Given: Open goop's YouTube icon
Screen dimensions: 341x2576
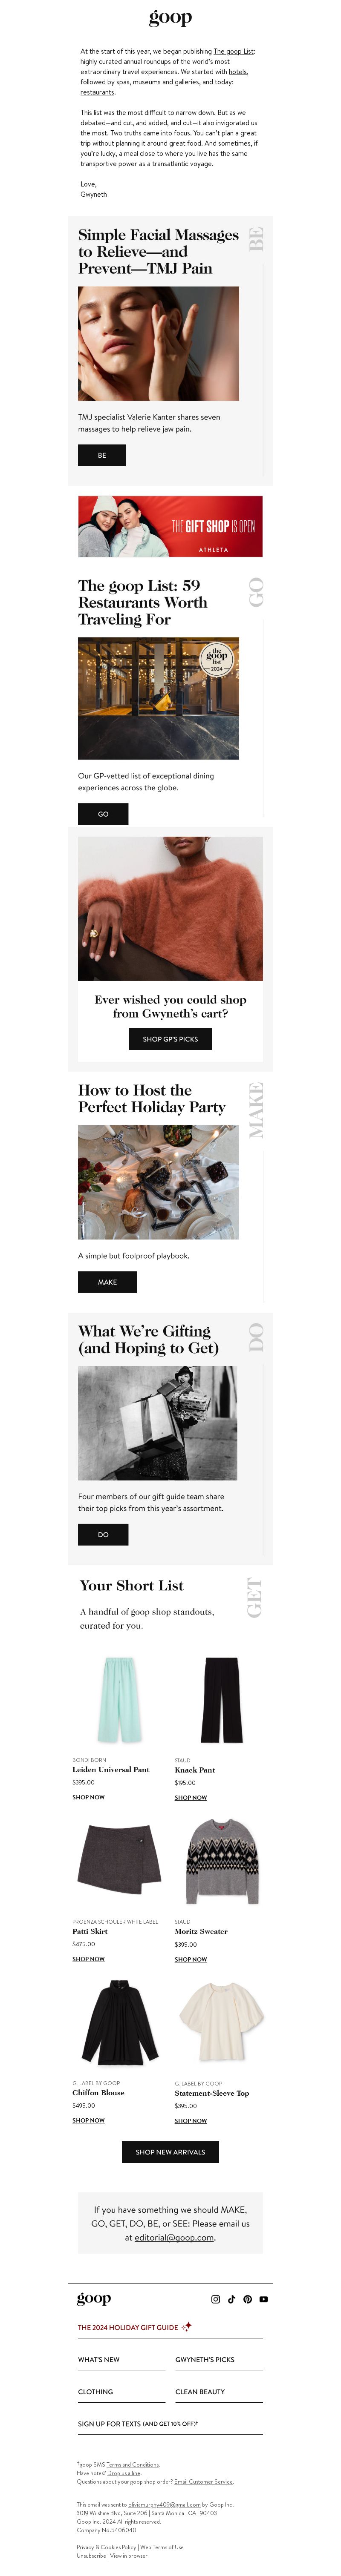Looking at the screenshot, I should [263, 2298].
